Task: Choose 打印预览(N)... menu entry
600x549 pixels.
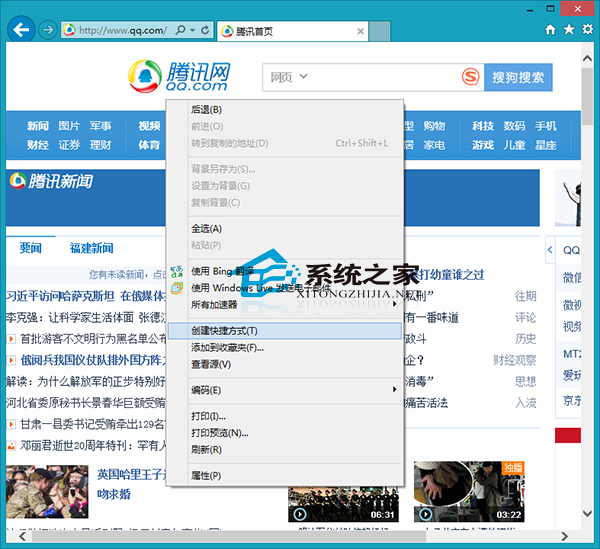Action: coord(285,433)
